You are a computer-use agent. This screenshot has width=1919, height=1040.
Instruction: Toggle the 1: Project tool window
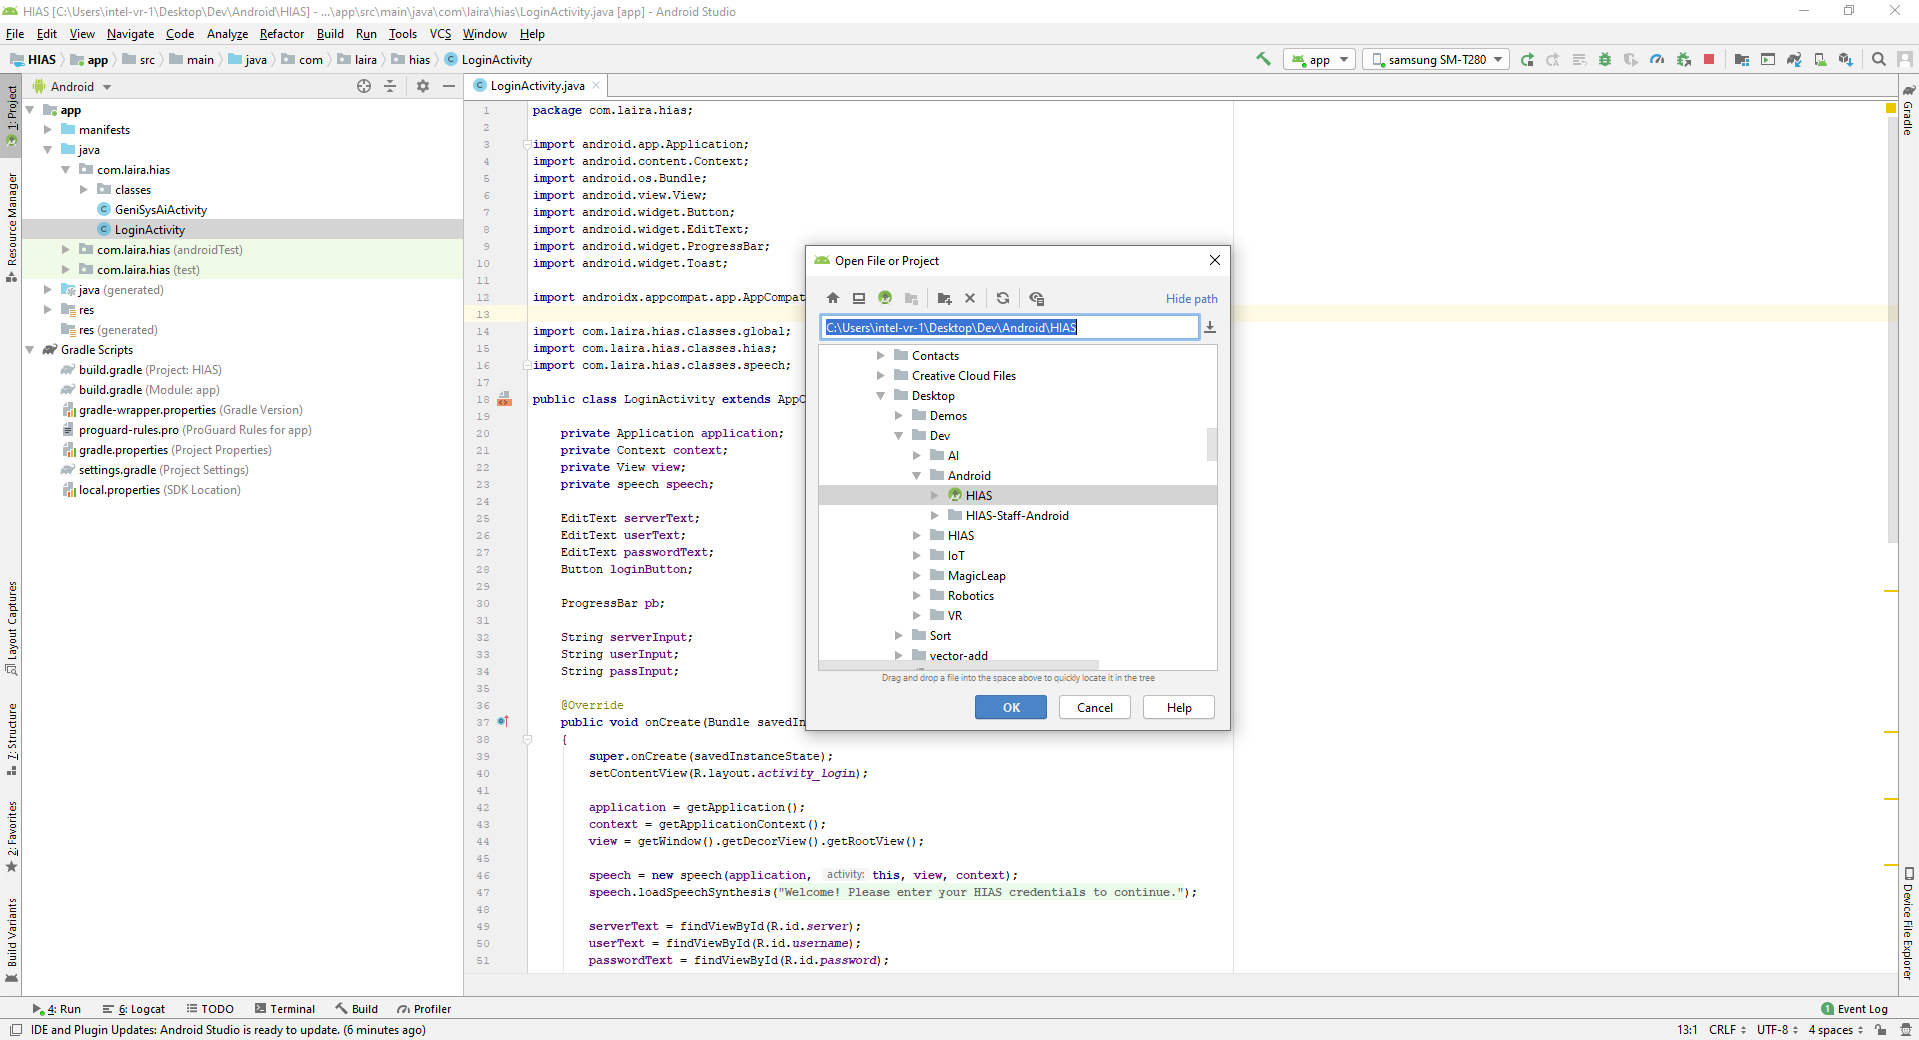(x=11, y=115)
